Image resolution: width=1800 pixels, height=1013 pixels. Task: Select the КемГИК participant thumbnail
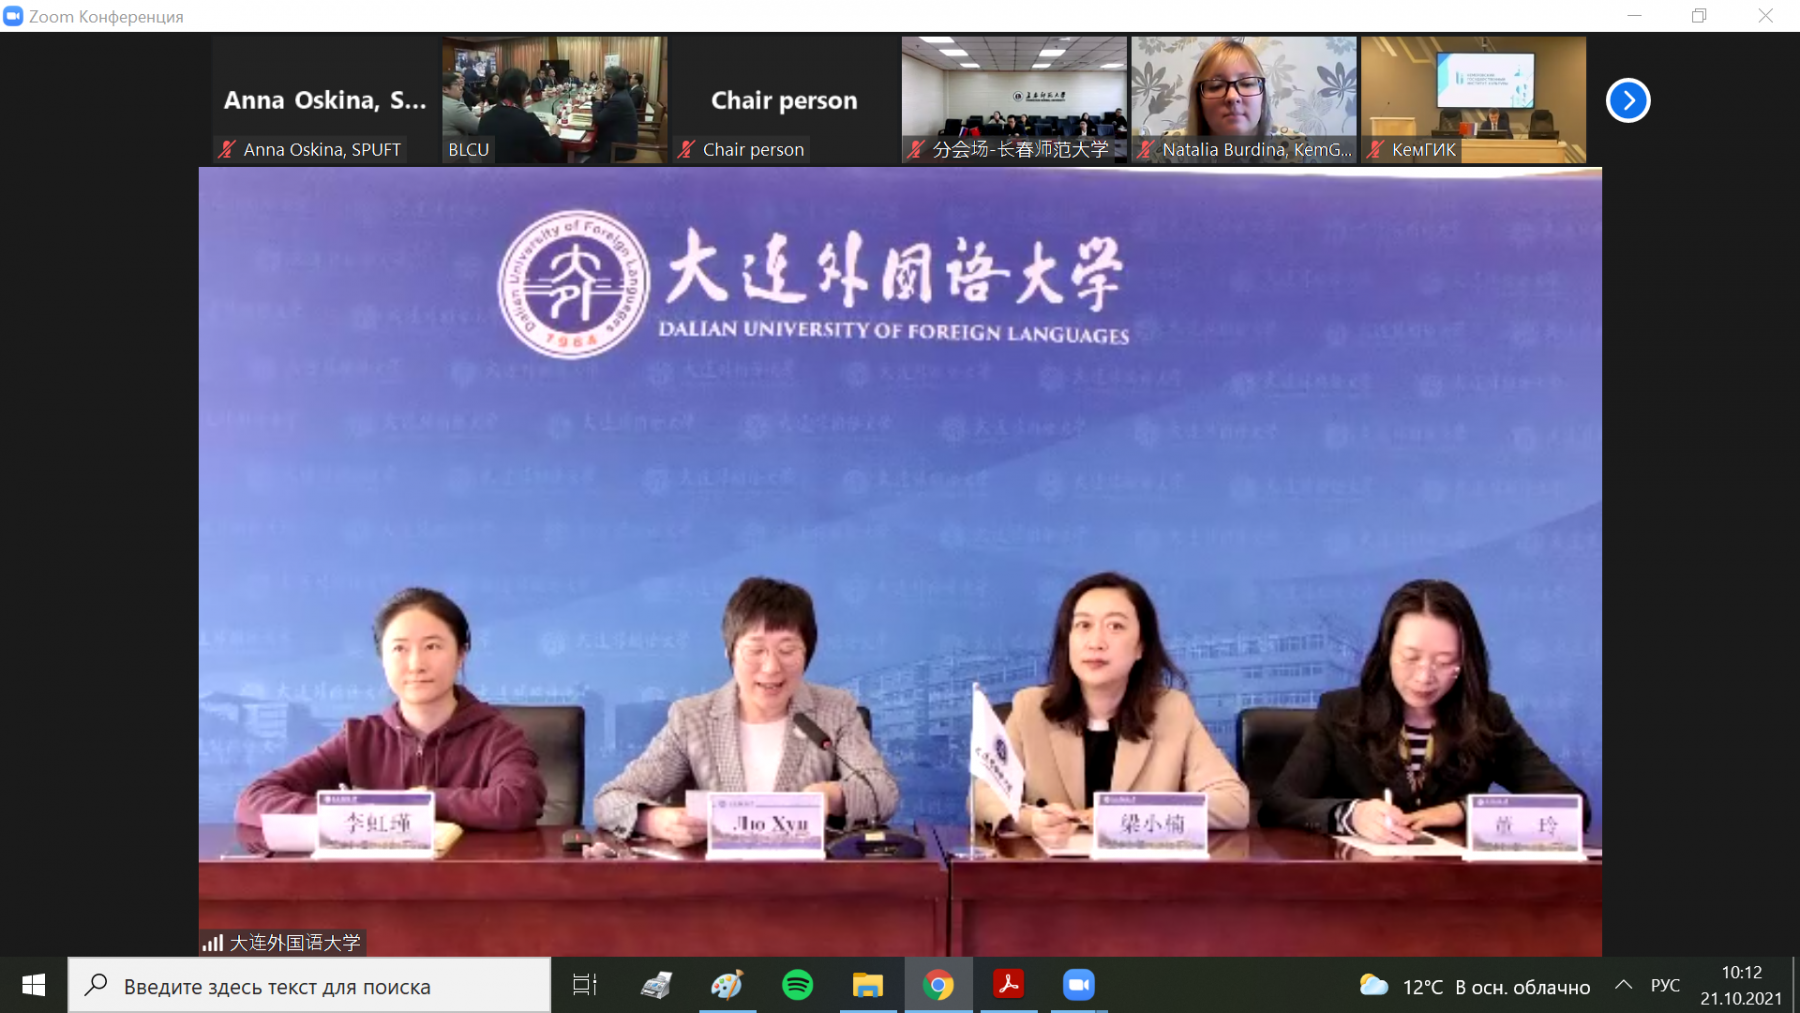(x=1473, y=99)
